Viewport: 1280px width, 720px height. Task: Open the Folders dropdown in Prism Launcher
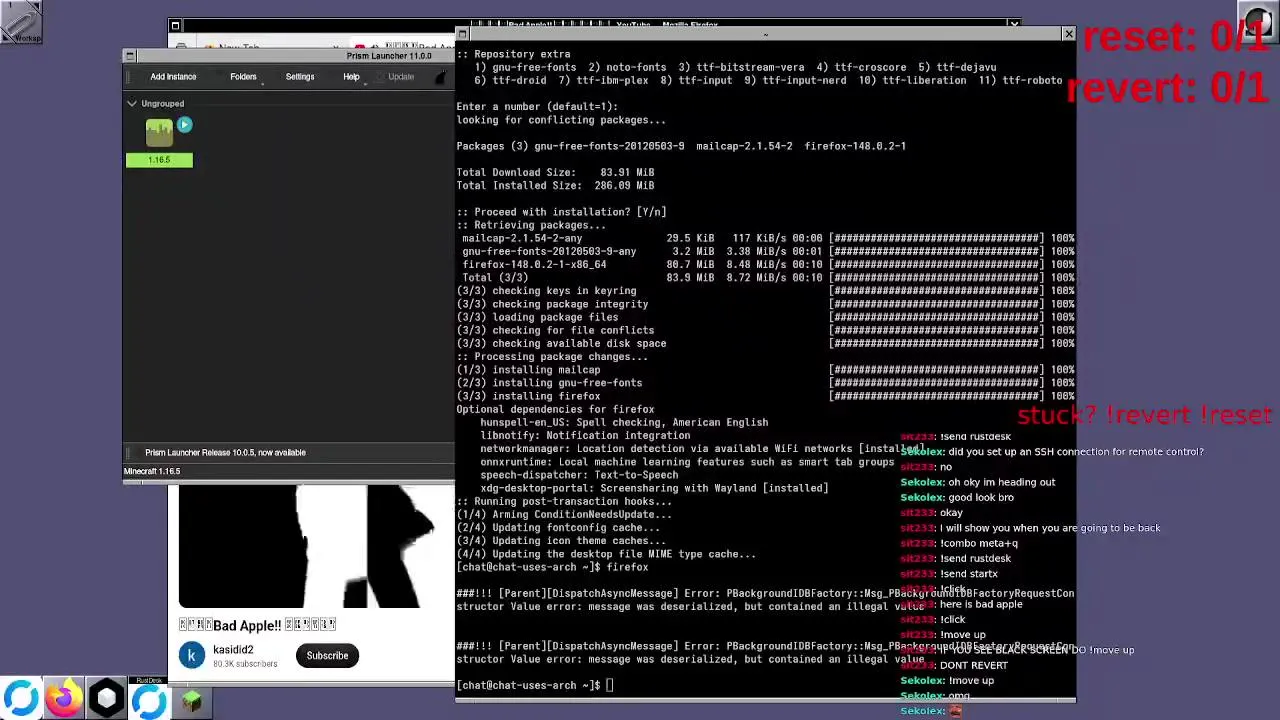tap(244, 77)
